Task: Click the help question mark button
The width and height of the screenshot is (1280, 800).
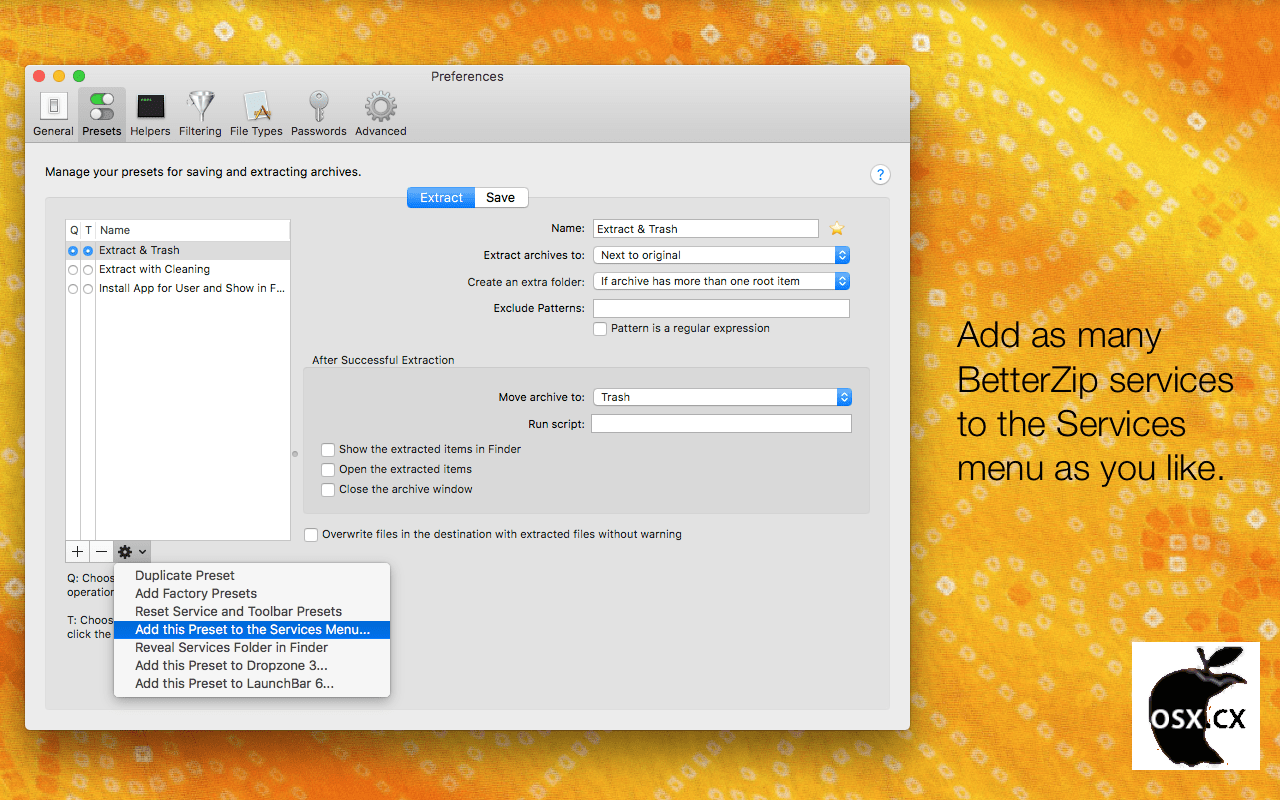Action: pyautogui.click(x=880, y=175)
